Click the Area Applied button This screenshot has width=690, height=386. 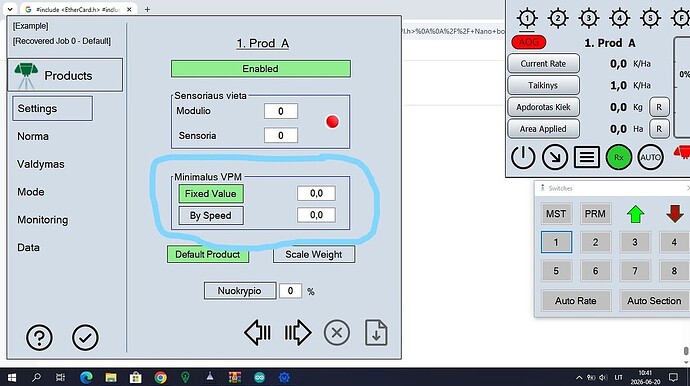pos(543,129)
